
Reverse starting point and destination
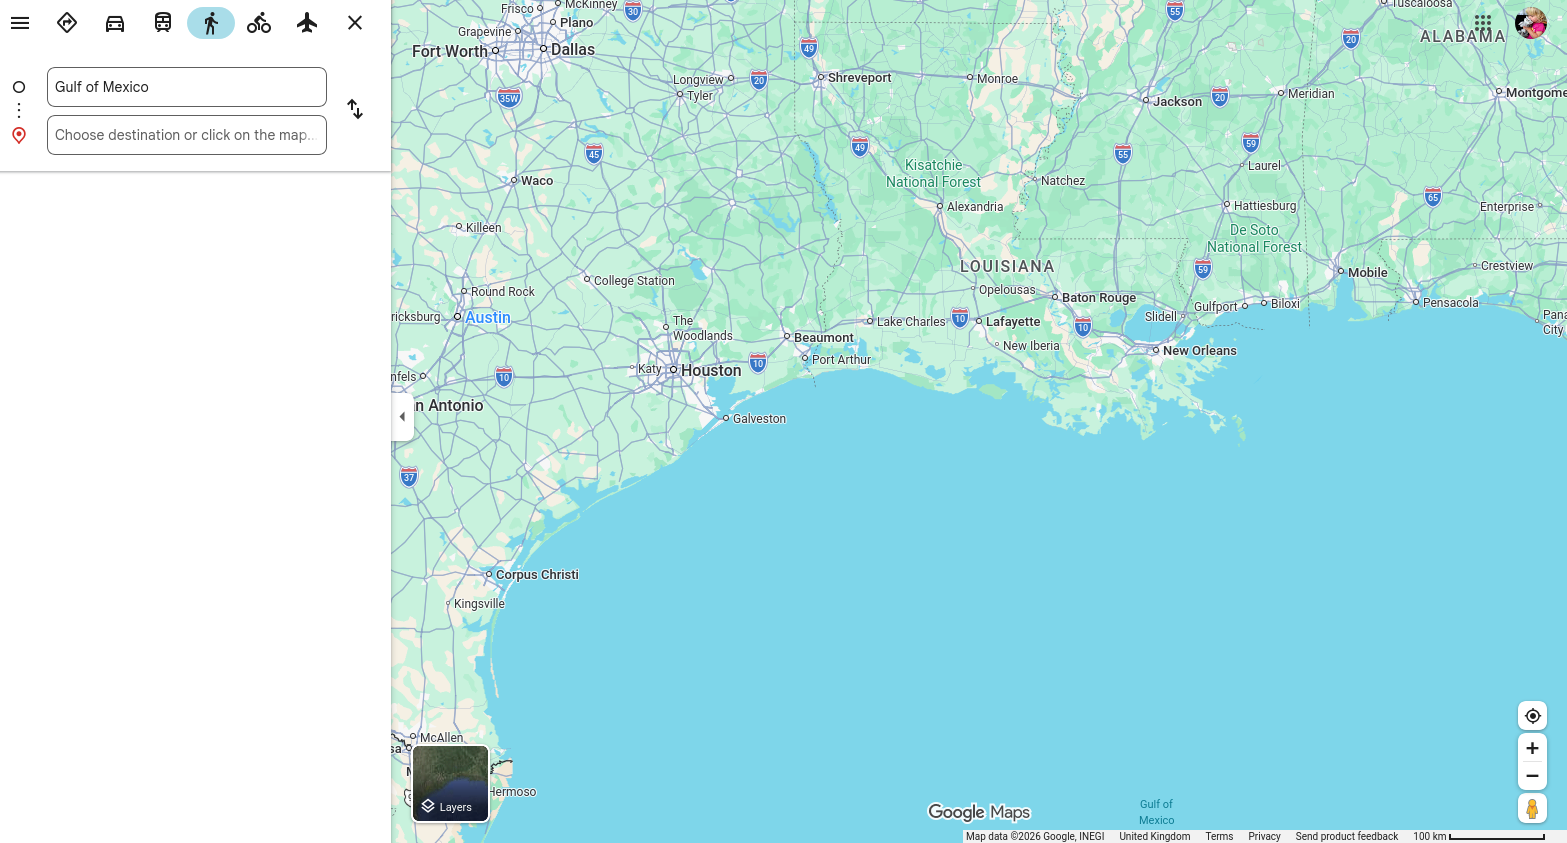coord(355,109)
